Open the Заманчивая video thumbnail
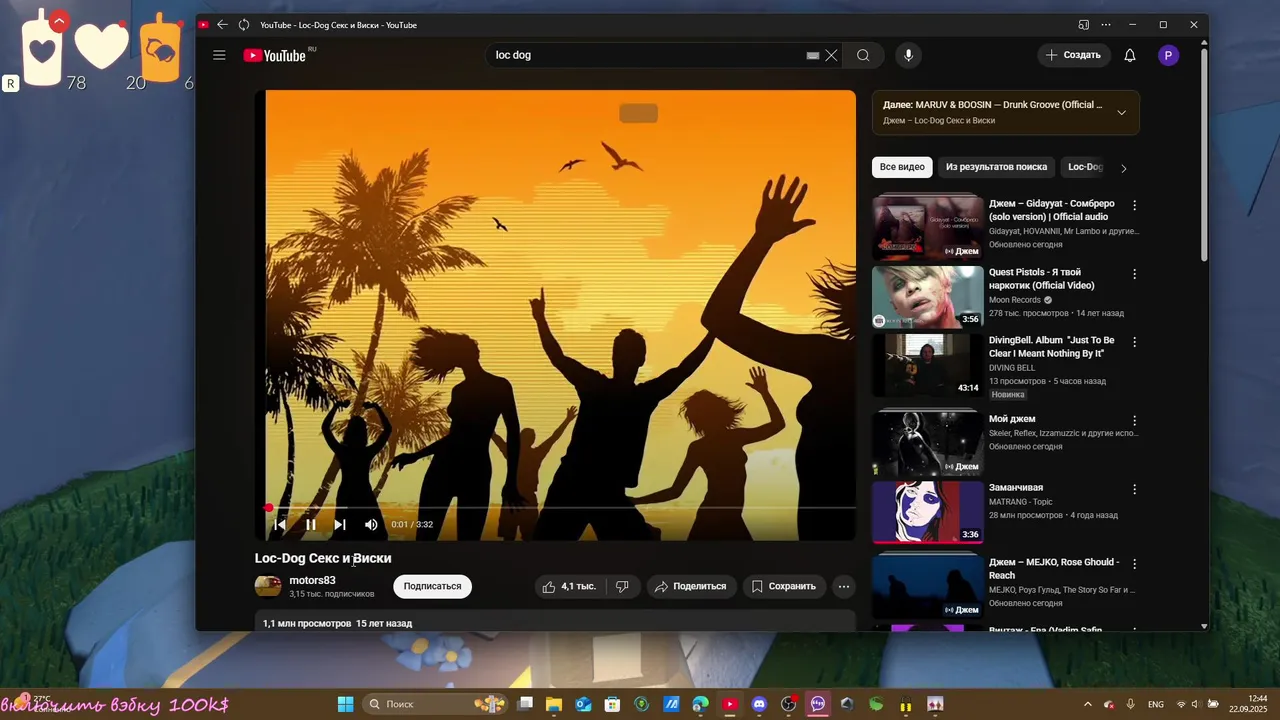 click(x=928, y=511)
